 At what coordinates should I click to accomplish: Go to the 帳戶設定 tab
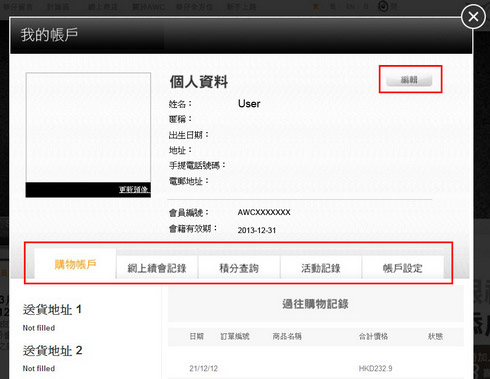(x=403, y=267)
